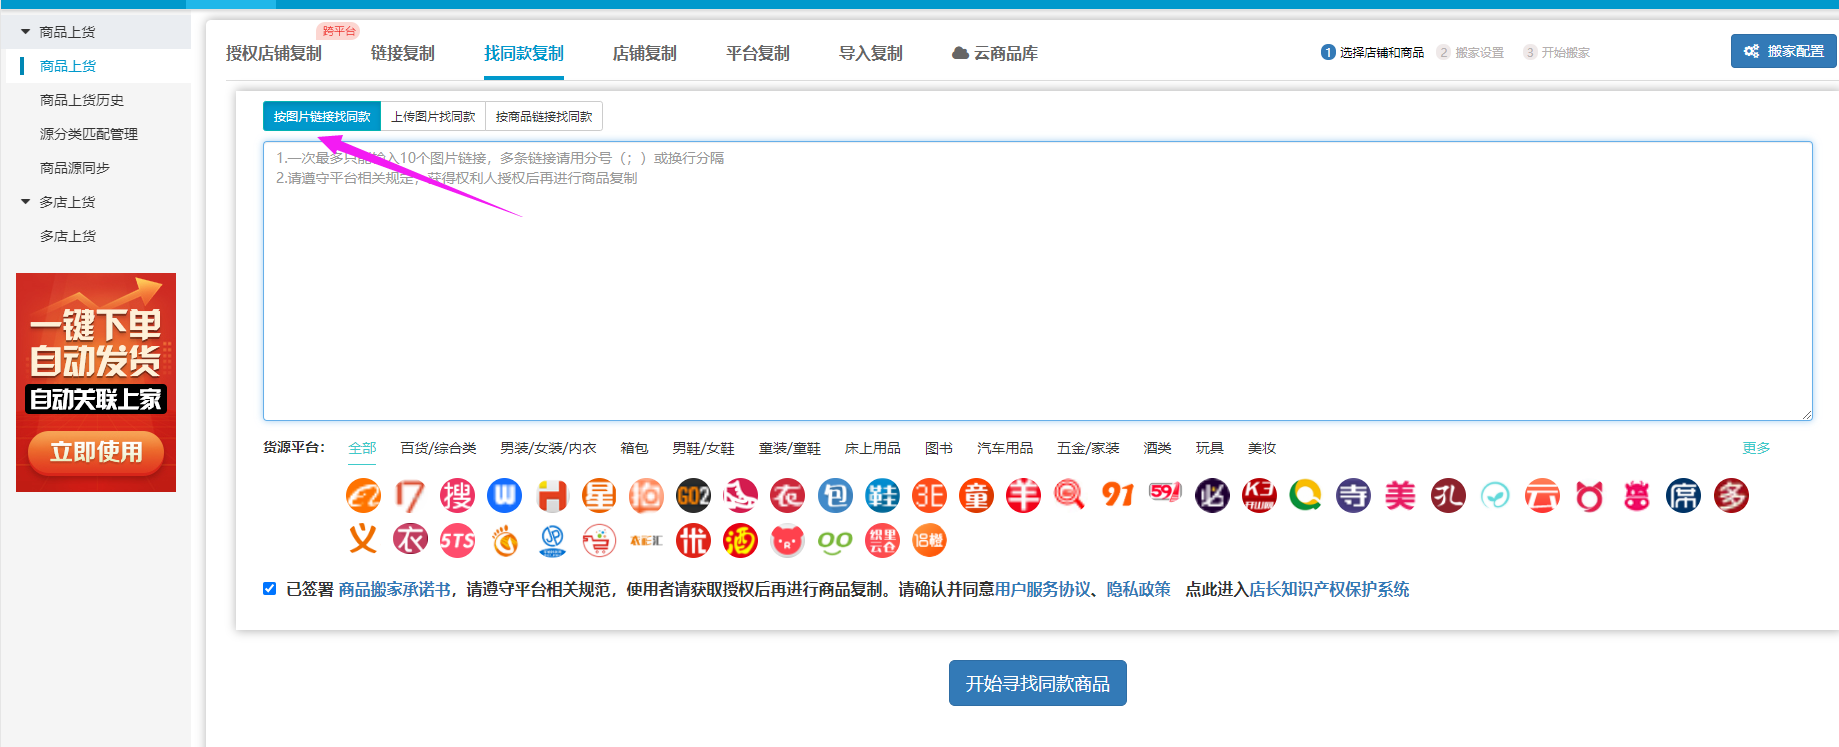The image size is (1839, 747).
Task: Select the dark blue 席 platform icon
Action: click(x=1683, y=495)
